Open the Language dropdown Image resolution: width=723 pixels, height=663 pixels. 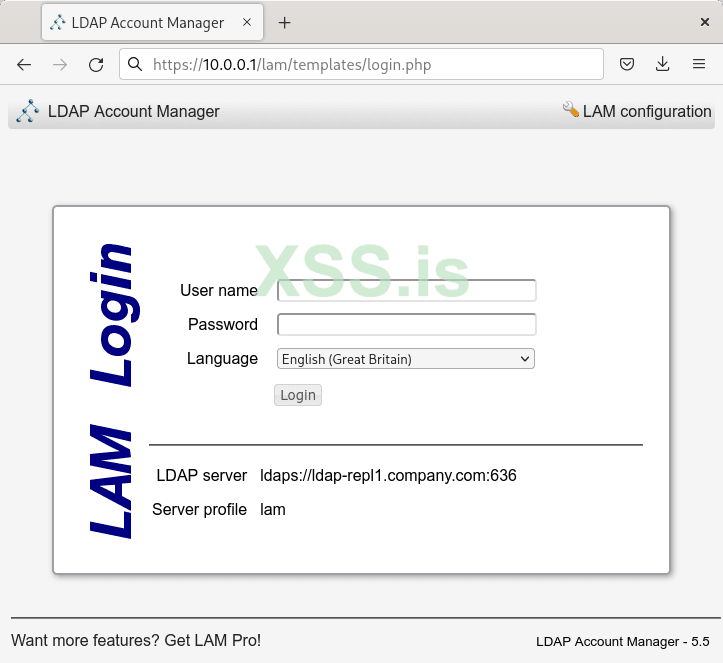tap(406, 359)
